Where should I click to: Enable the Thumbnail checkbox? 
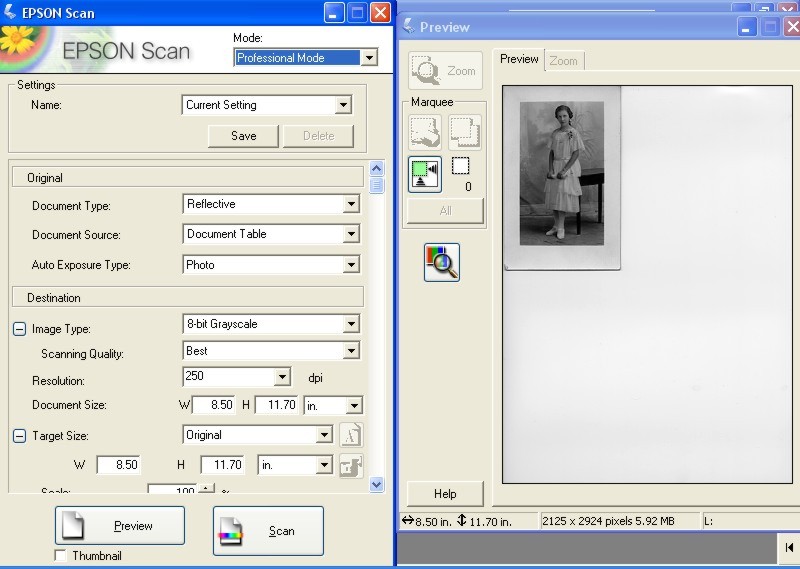(x=61, y=556)
